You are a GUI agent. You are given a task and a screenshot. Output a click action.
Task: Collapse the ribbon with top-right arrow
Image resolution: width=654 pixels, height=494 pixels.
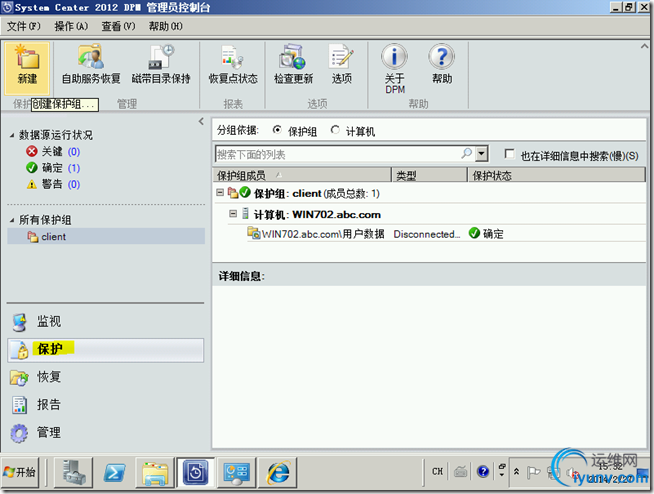[x=644, y=46]
